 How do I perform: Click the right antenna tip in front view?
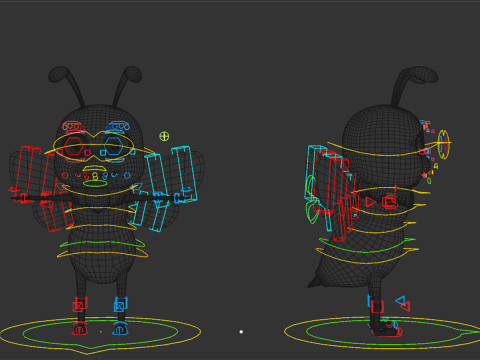tap(133, 74)
